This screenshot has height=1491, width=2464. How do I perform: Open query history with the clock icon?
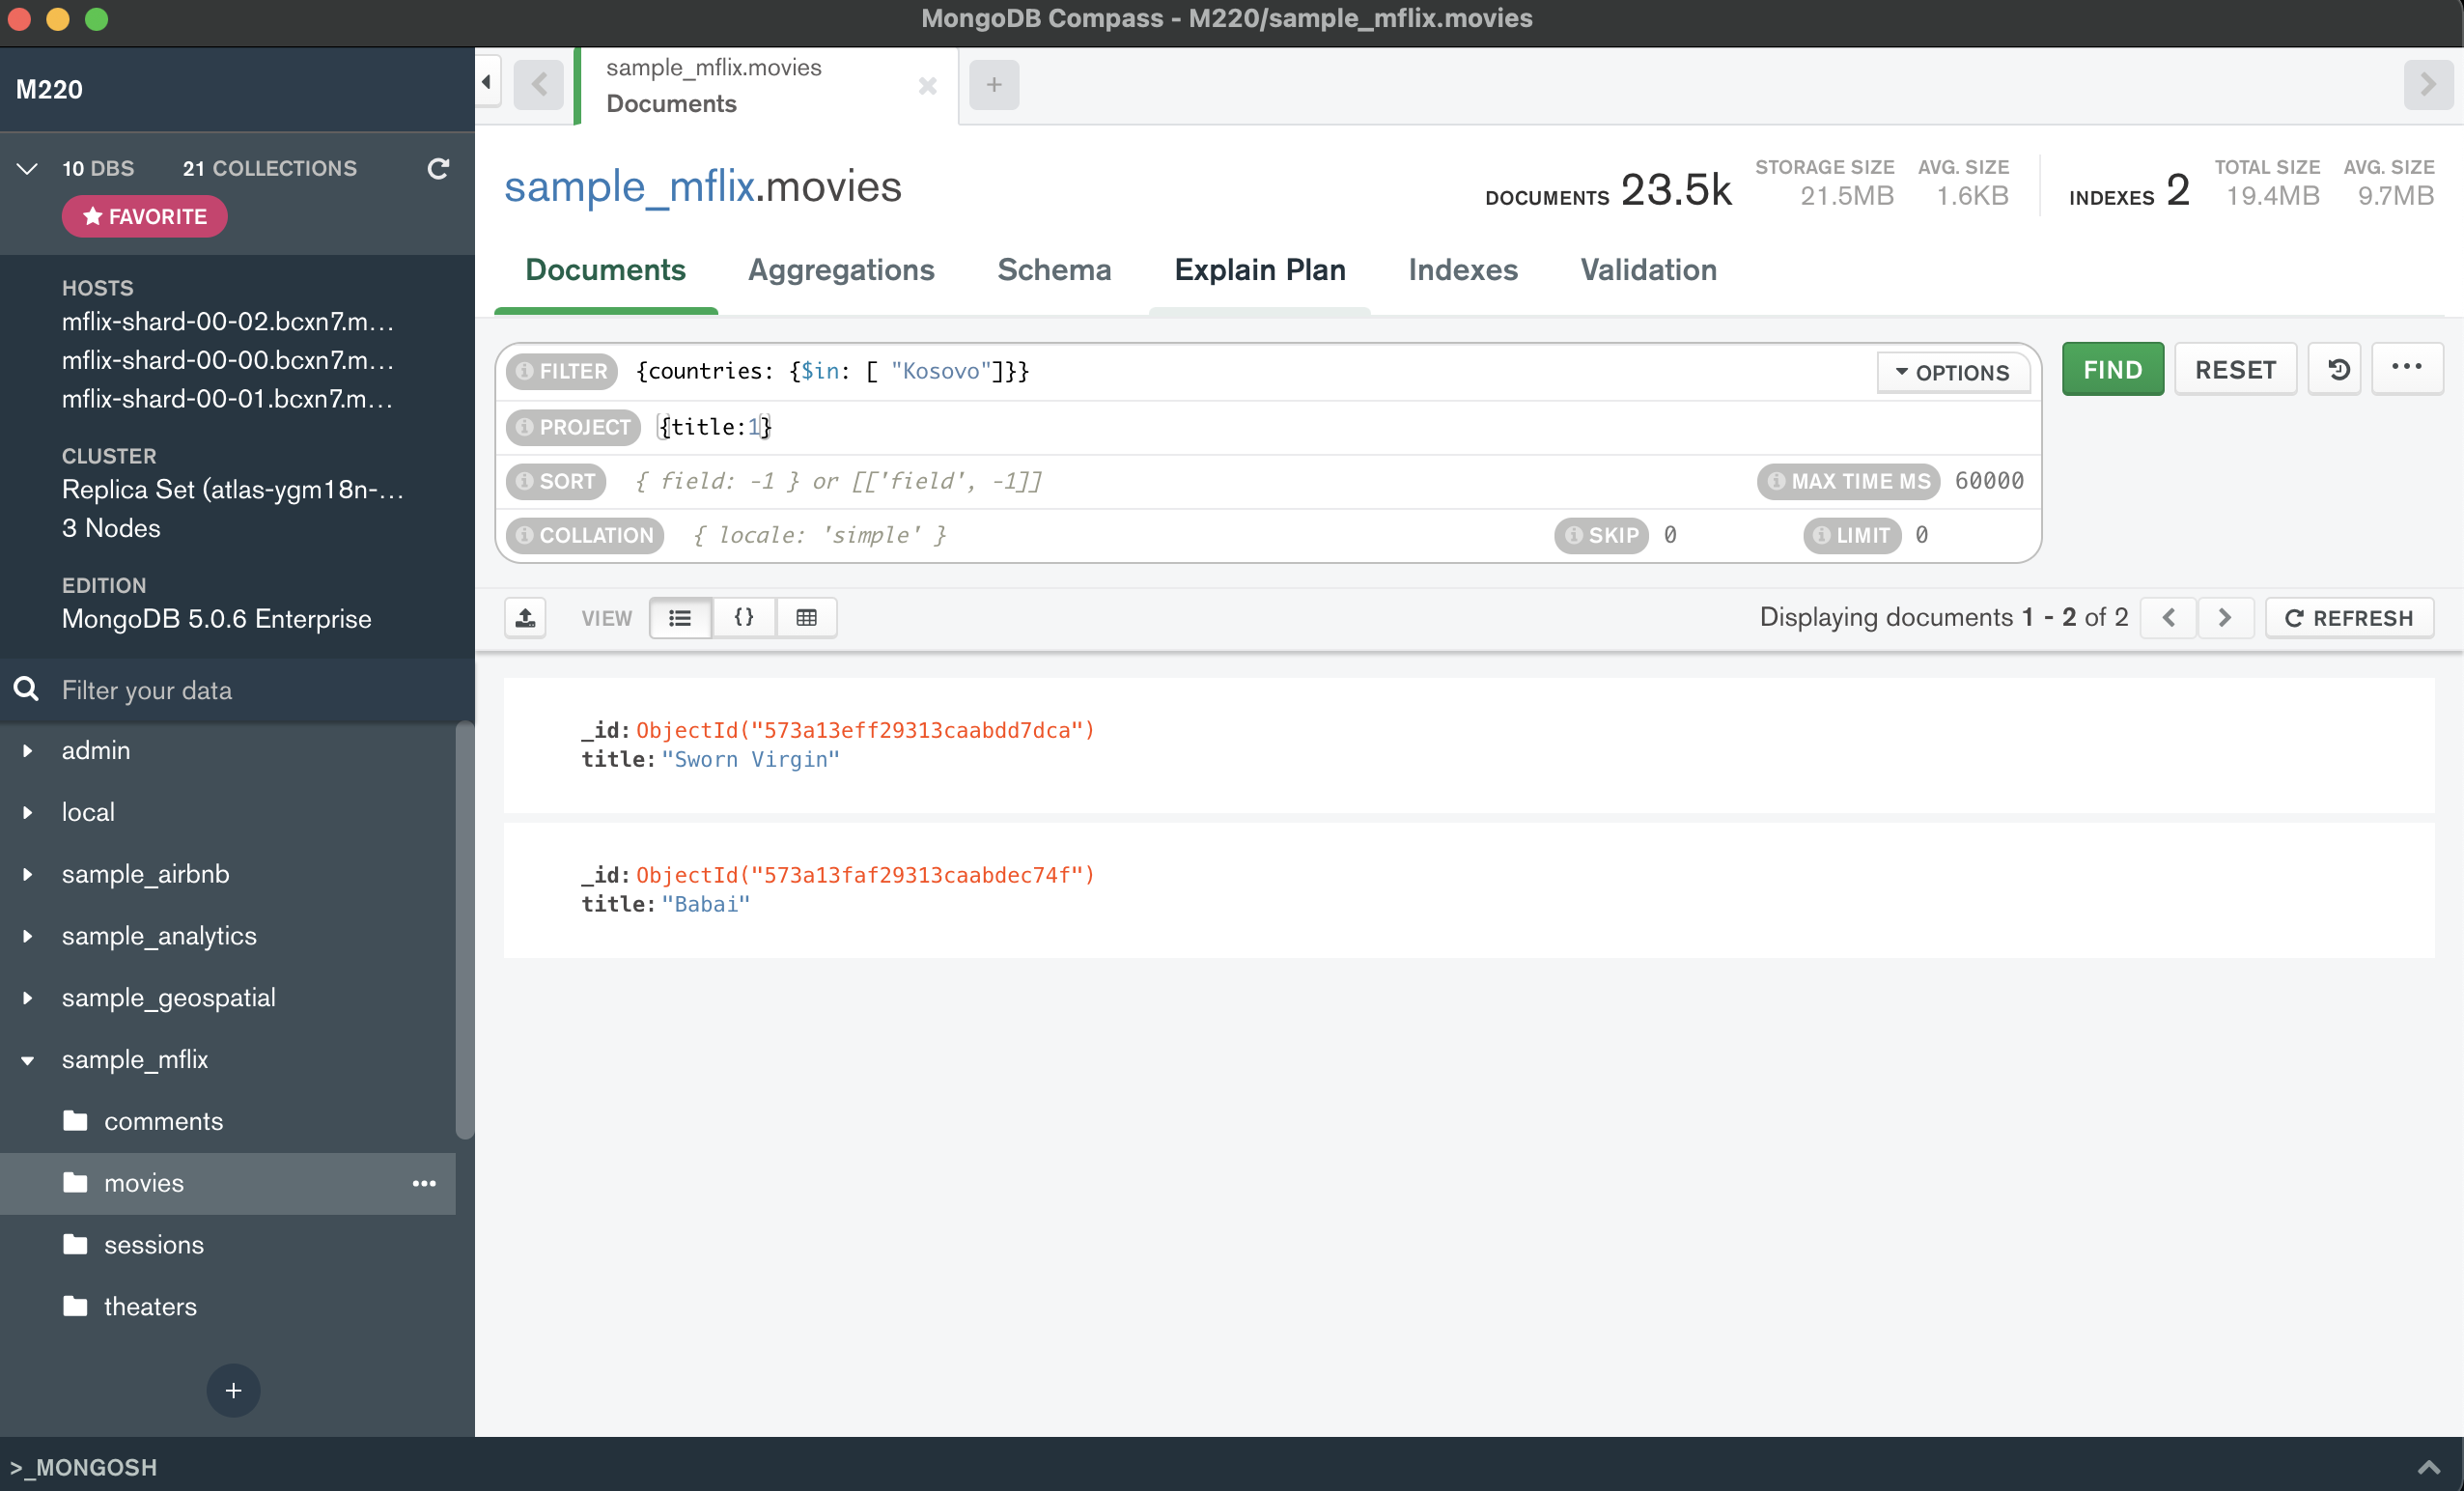pyautogui.click(x=2335, y=368)
